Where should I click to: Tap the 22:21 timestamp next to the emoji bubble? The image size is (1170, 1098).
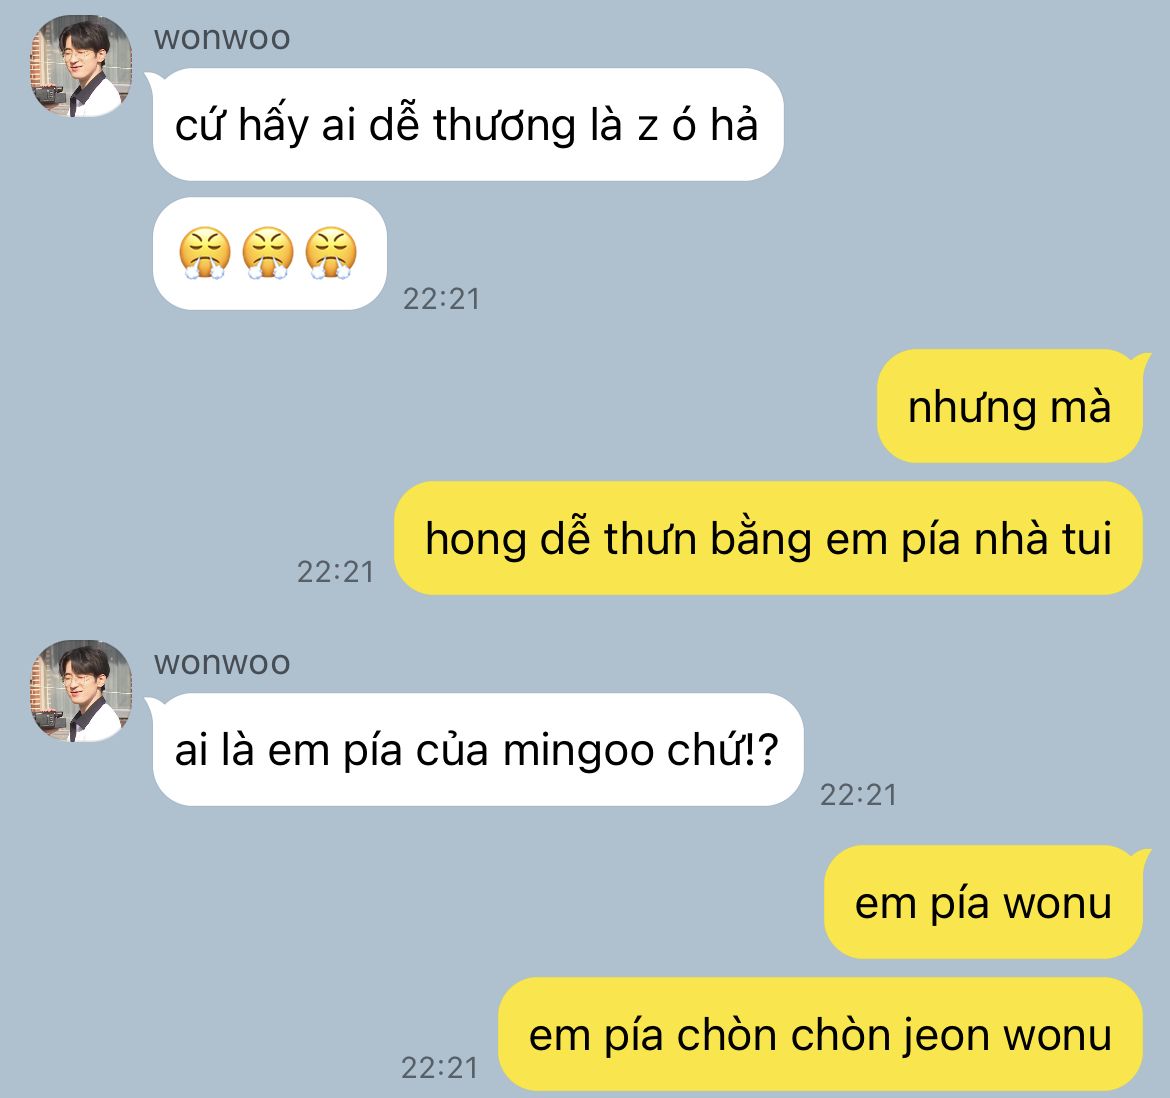pyautogui.click(x=441, y=299)
